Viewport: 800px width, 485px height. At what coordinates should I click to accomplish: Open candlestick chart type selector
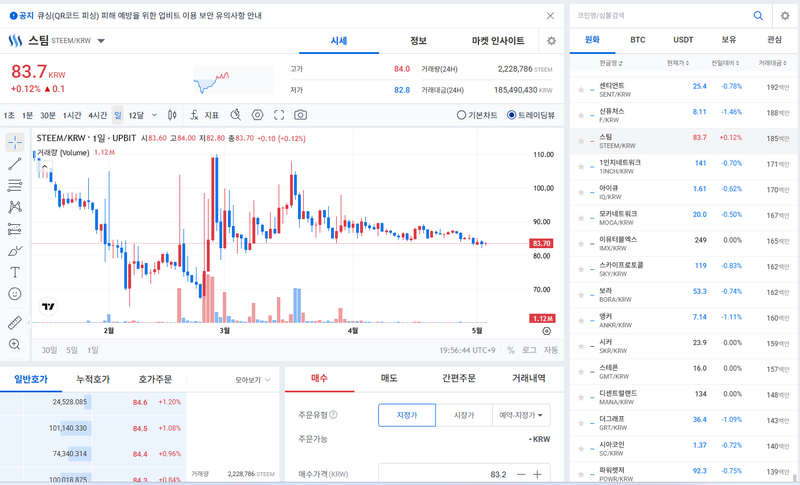coord(172,115)
